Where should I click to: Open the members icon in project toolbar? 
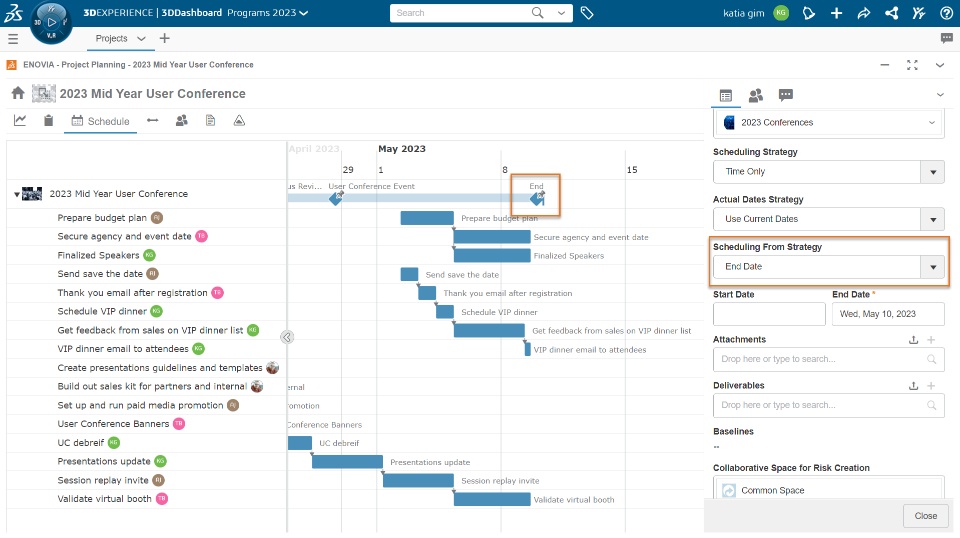pyautogui.click(x=181, y=121)
